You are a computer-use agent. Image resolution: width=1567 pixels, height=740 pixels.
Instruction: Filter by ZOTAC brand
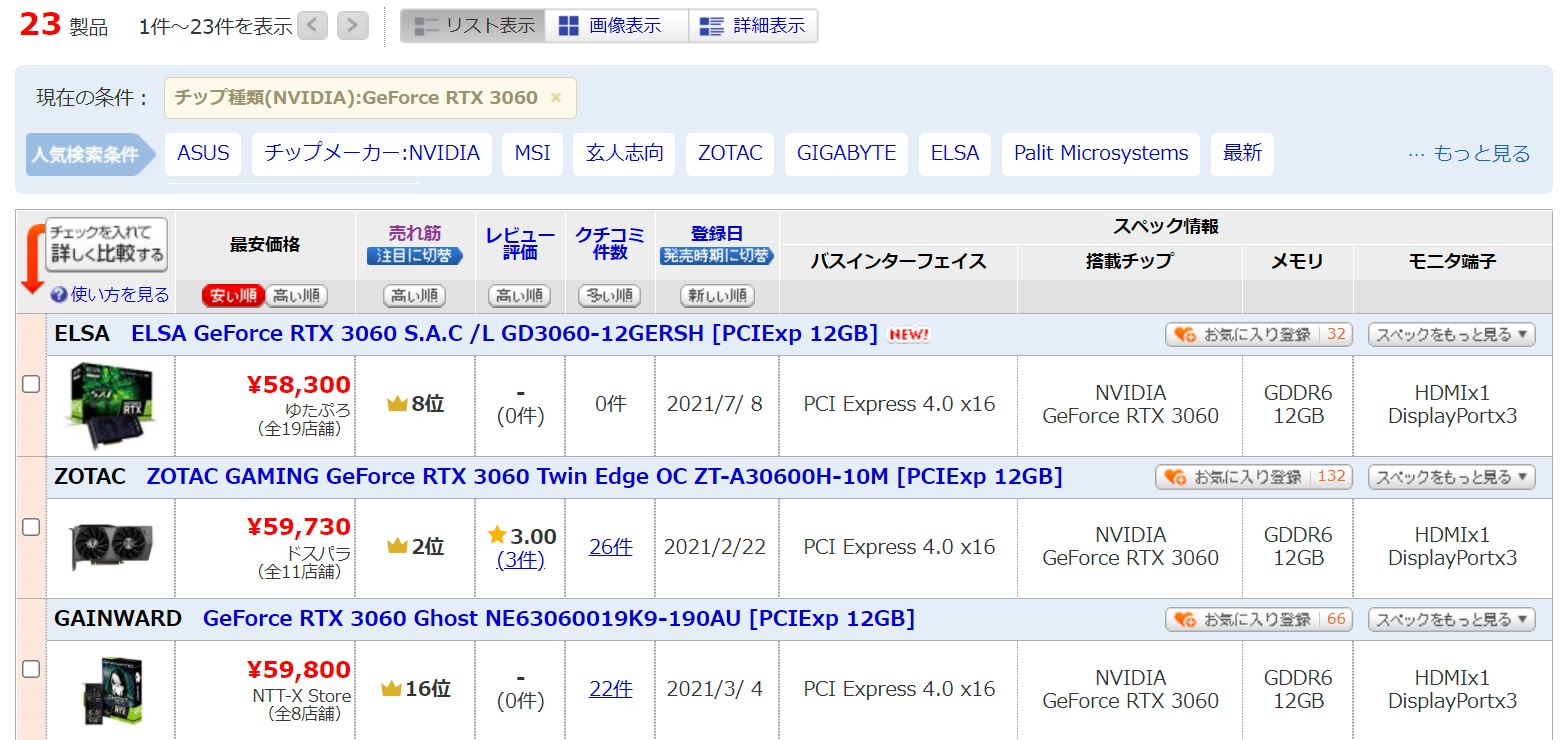(730, 154)
